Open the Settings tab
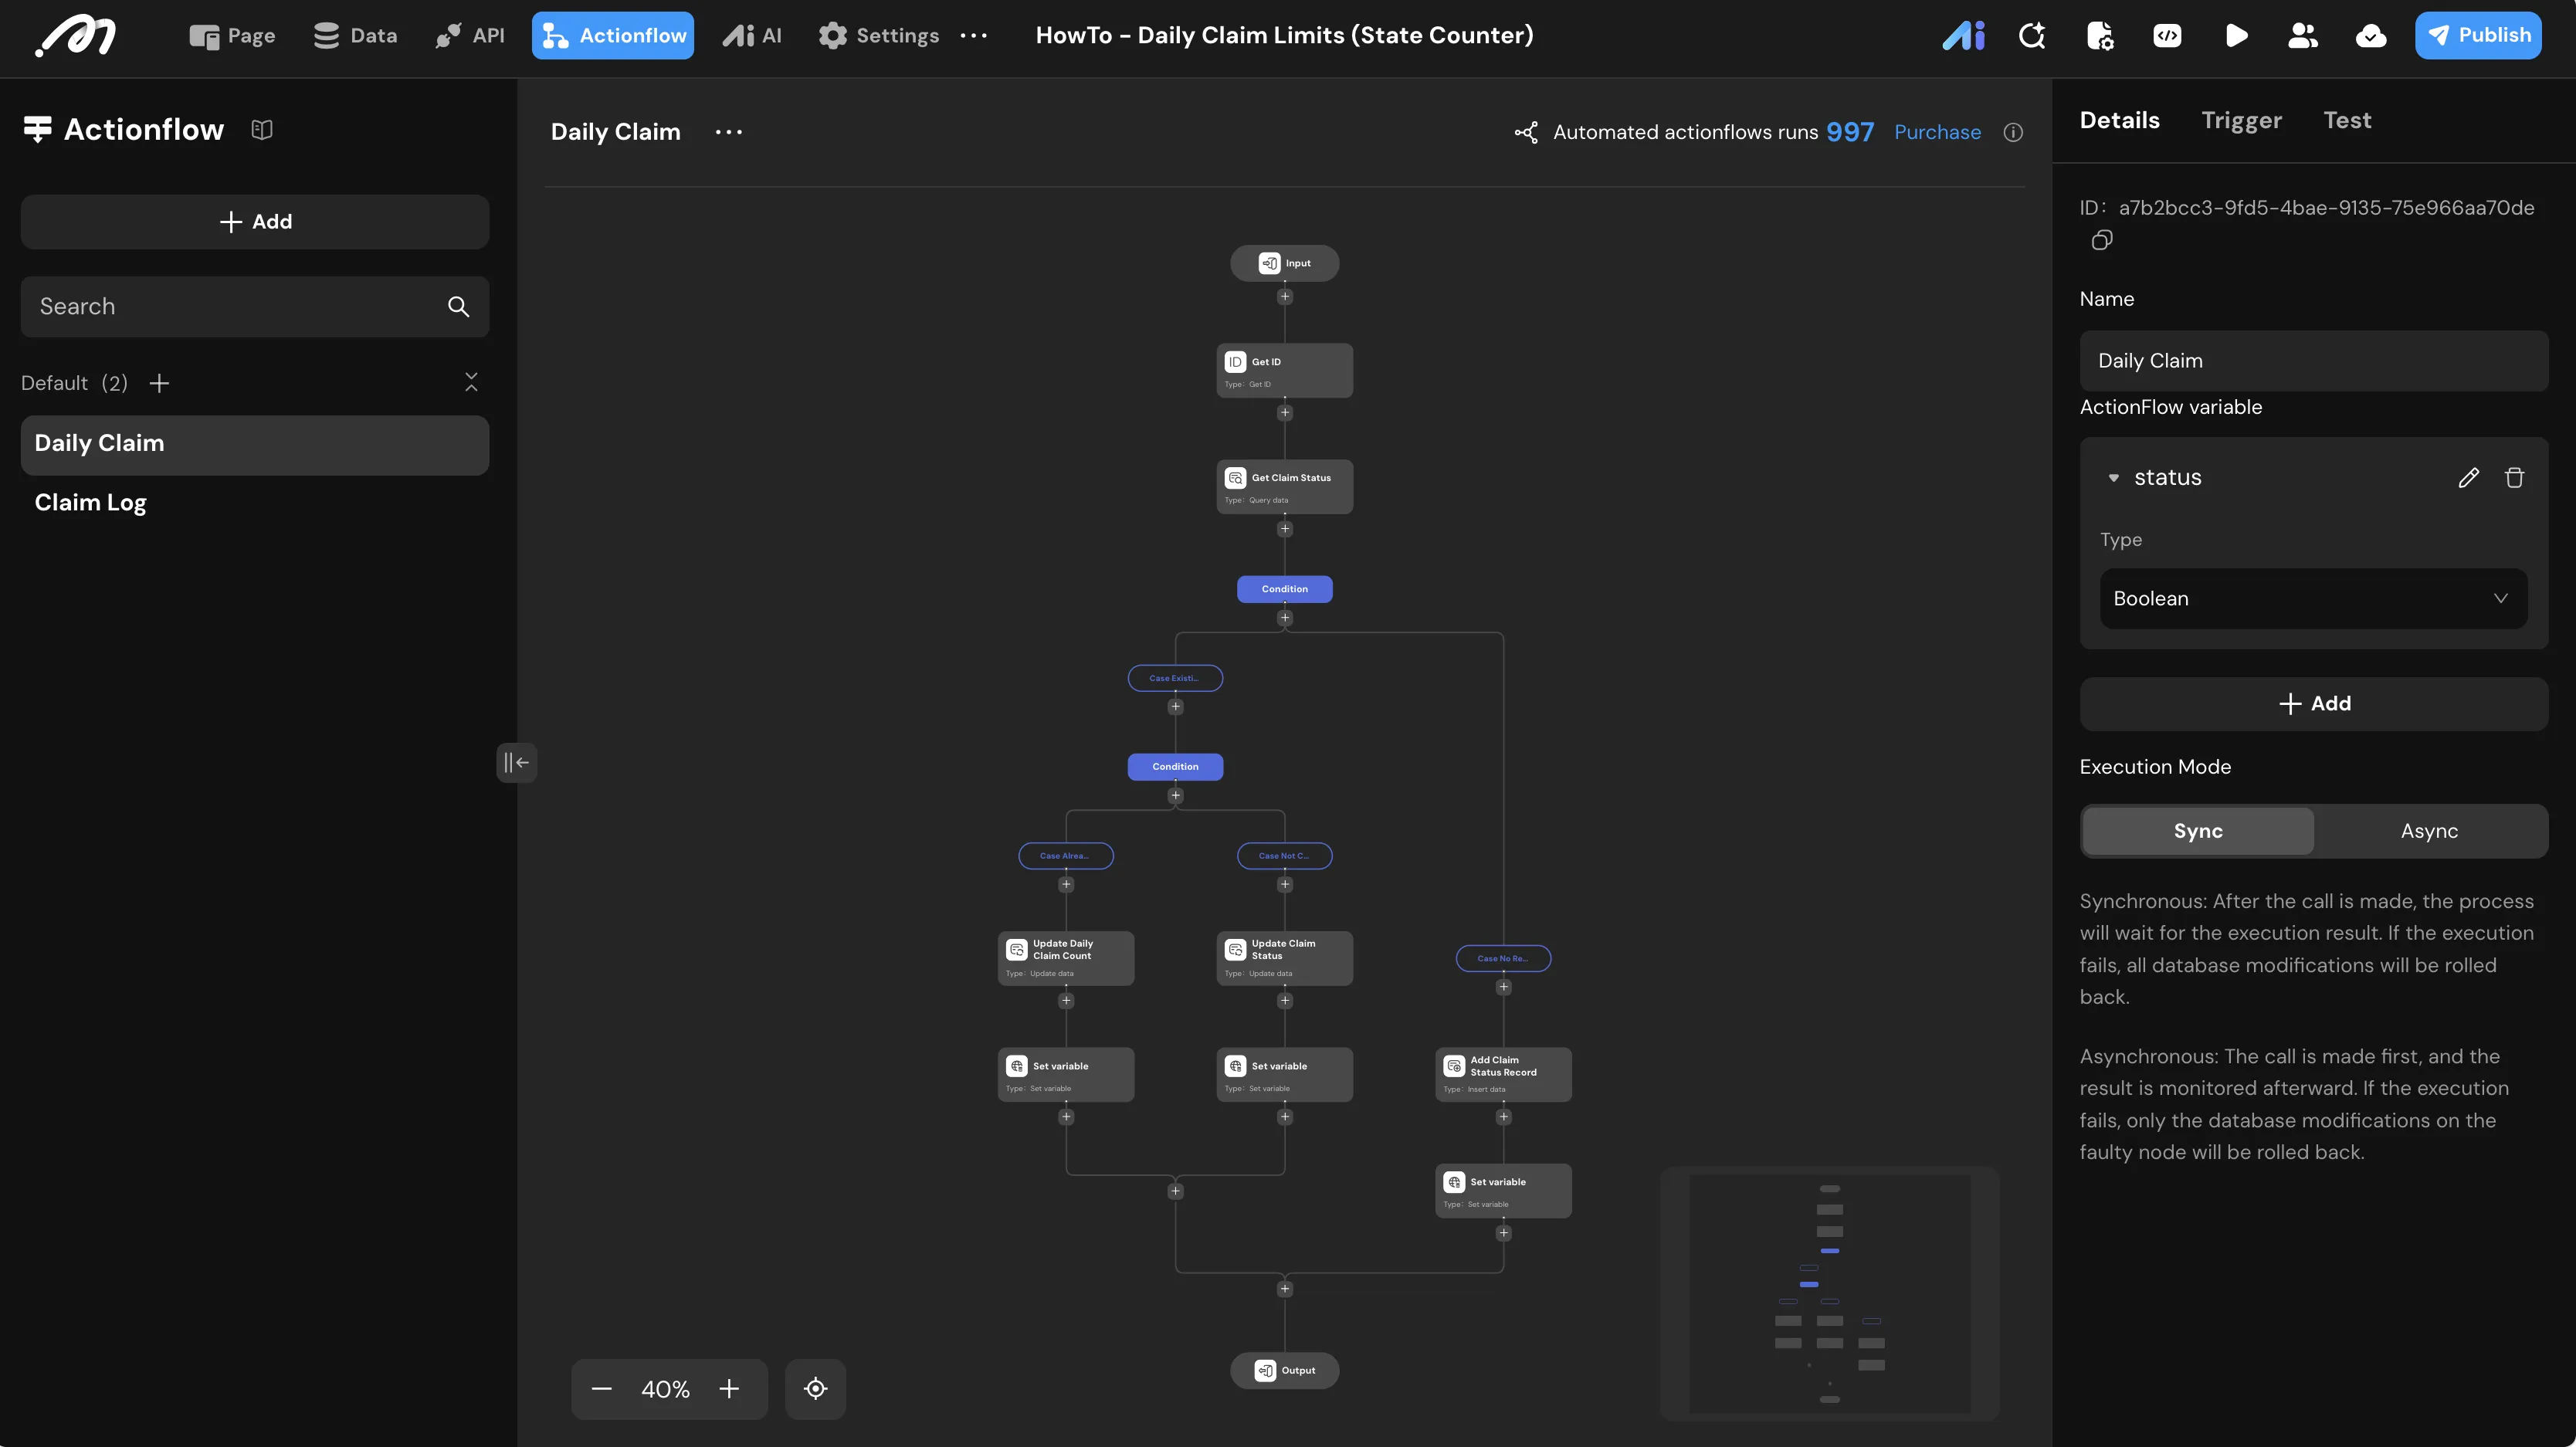Image resolution: width=2576 pixels, height=1447 pixels. point(879,36)
